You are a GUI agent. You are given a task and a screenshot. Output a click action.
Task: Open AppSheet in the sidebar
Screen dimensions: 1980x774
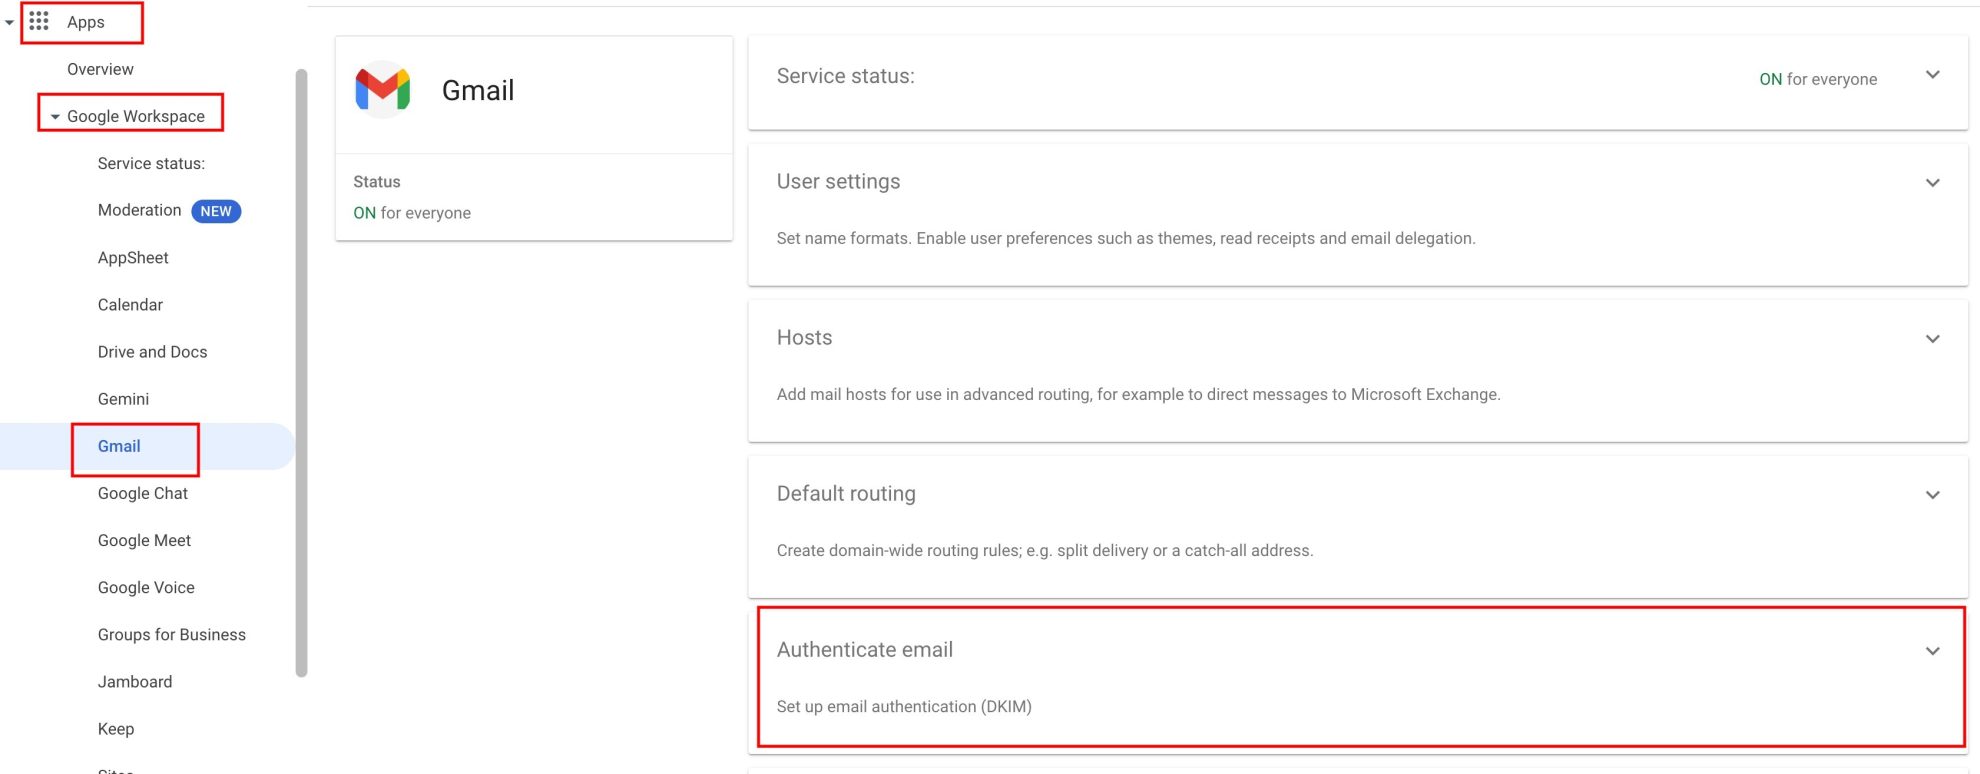click(x=133, y=258)
